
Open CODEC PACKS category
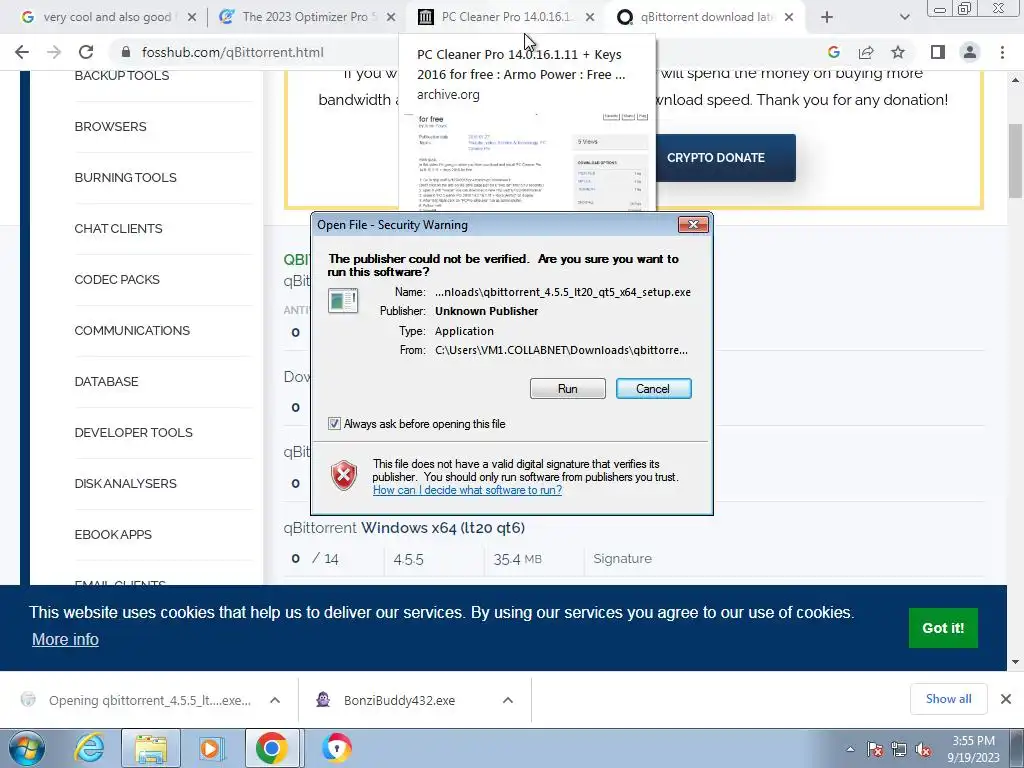[117, 280]
